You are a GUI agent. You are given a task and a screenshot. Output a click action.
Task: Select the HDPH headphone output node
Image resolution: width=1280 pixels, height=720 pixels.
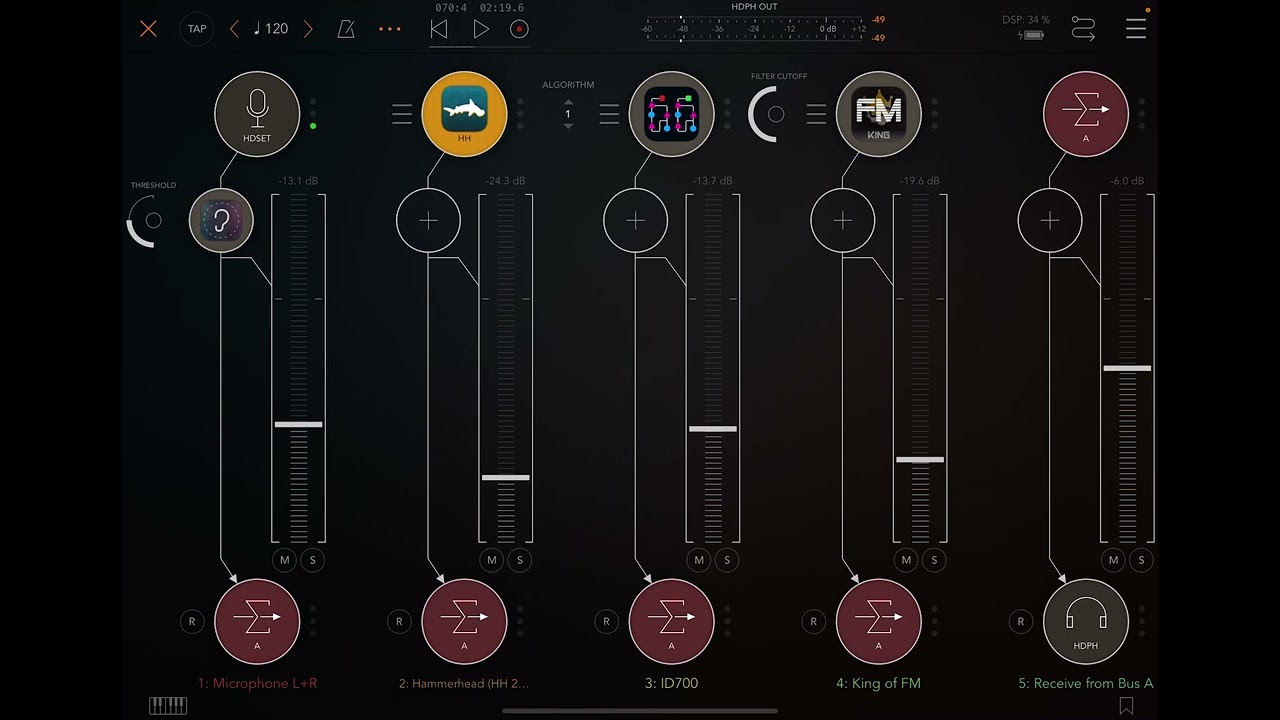[x=1085, y=621]
